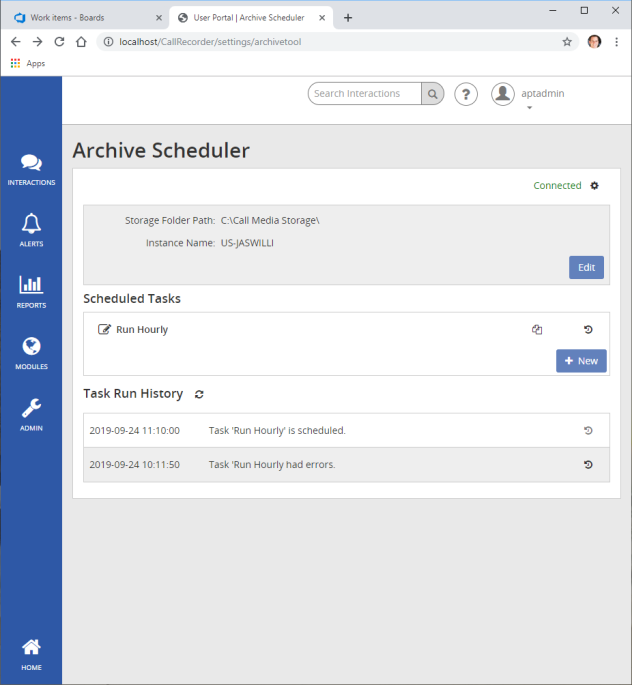The width and height of the screenshot is (632, 685).
Task: Edit the Run Hourly scheduled task
Action: pyautogui.click(x=104, y=329)
